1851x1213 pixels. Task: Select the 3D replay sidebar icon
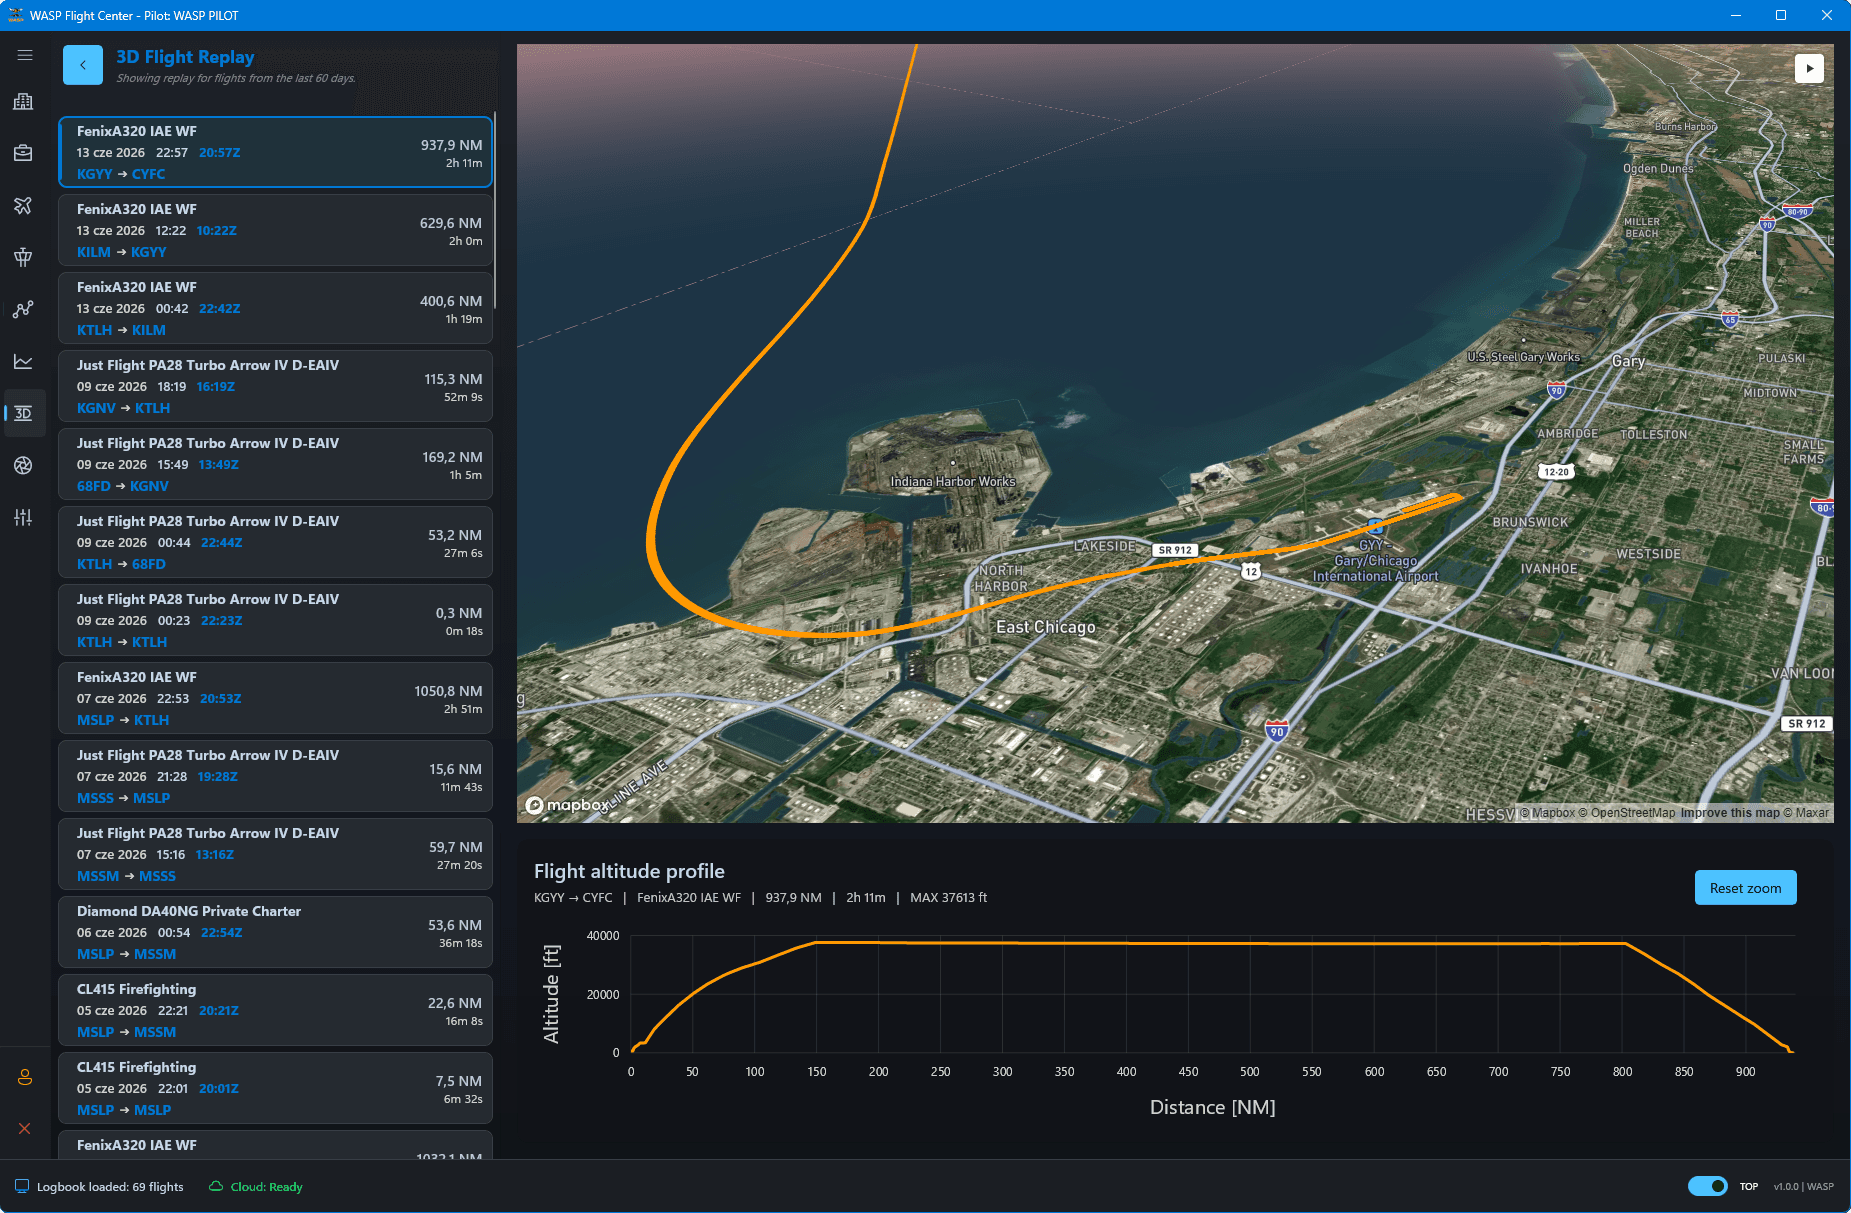23,413
